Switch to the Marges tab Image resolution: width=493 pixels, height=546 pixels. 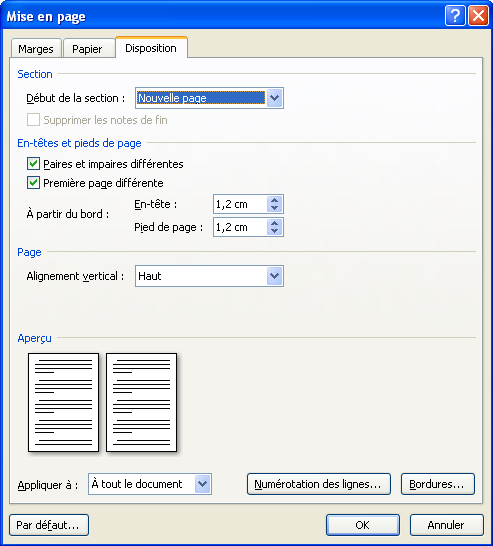pyautogui.click(x=36, y=49)
